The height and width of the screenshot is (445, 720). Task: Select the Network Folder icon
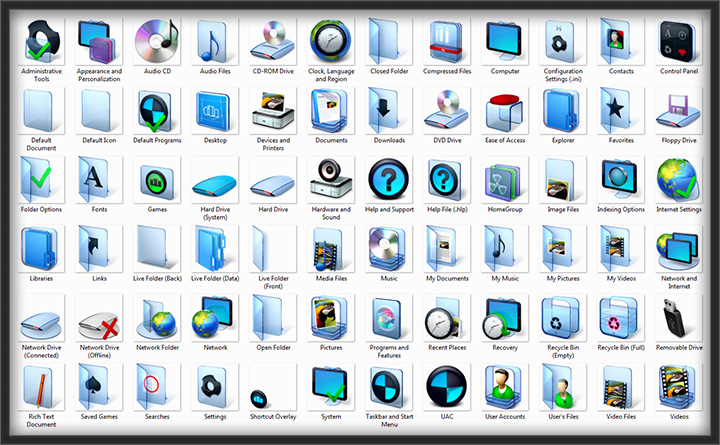156,320
